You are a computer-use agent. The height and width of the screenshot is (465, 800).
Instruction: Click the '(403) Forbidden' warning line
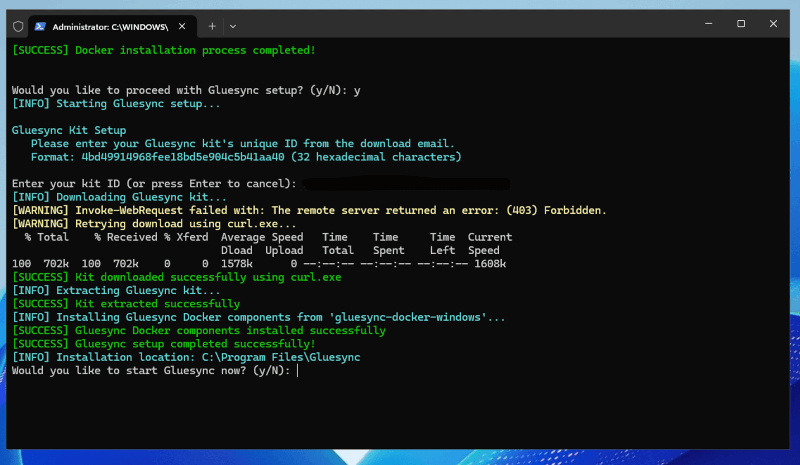pos(309,210)
